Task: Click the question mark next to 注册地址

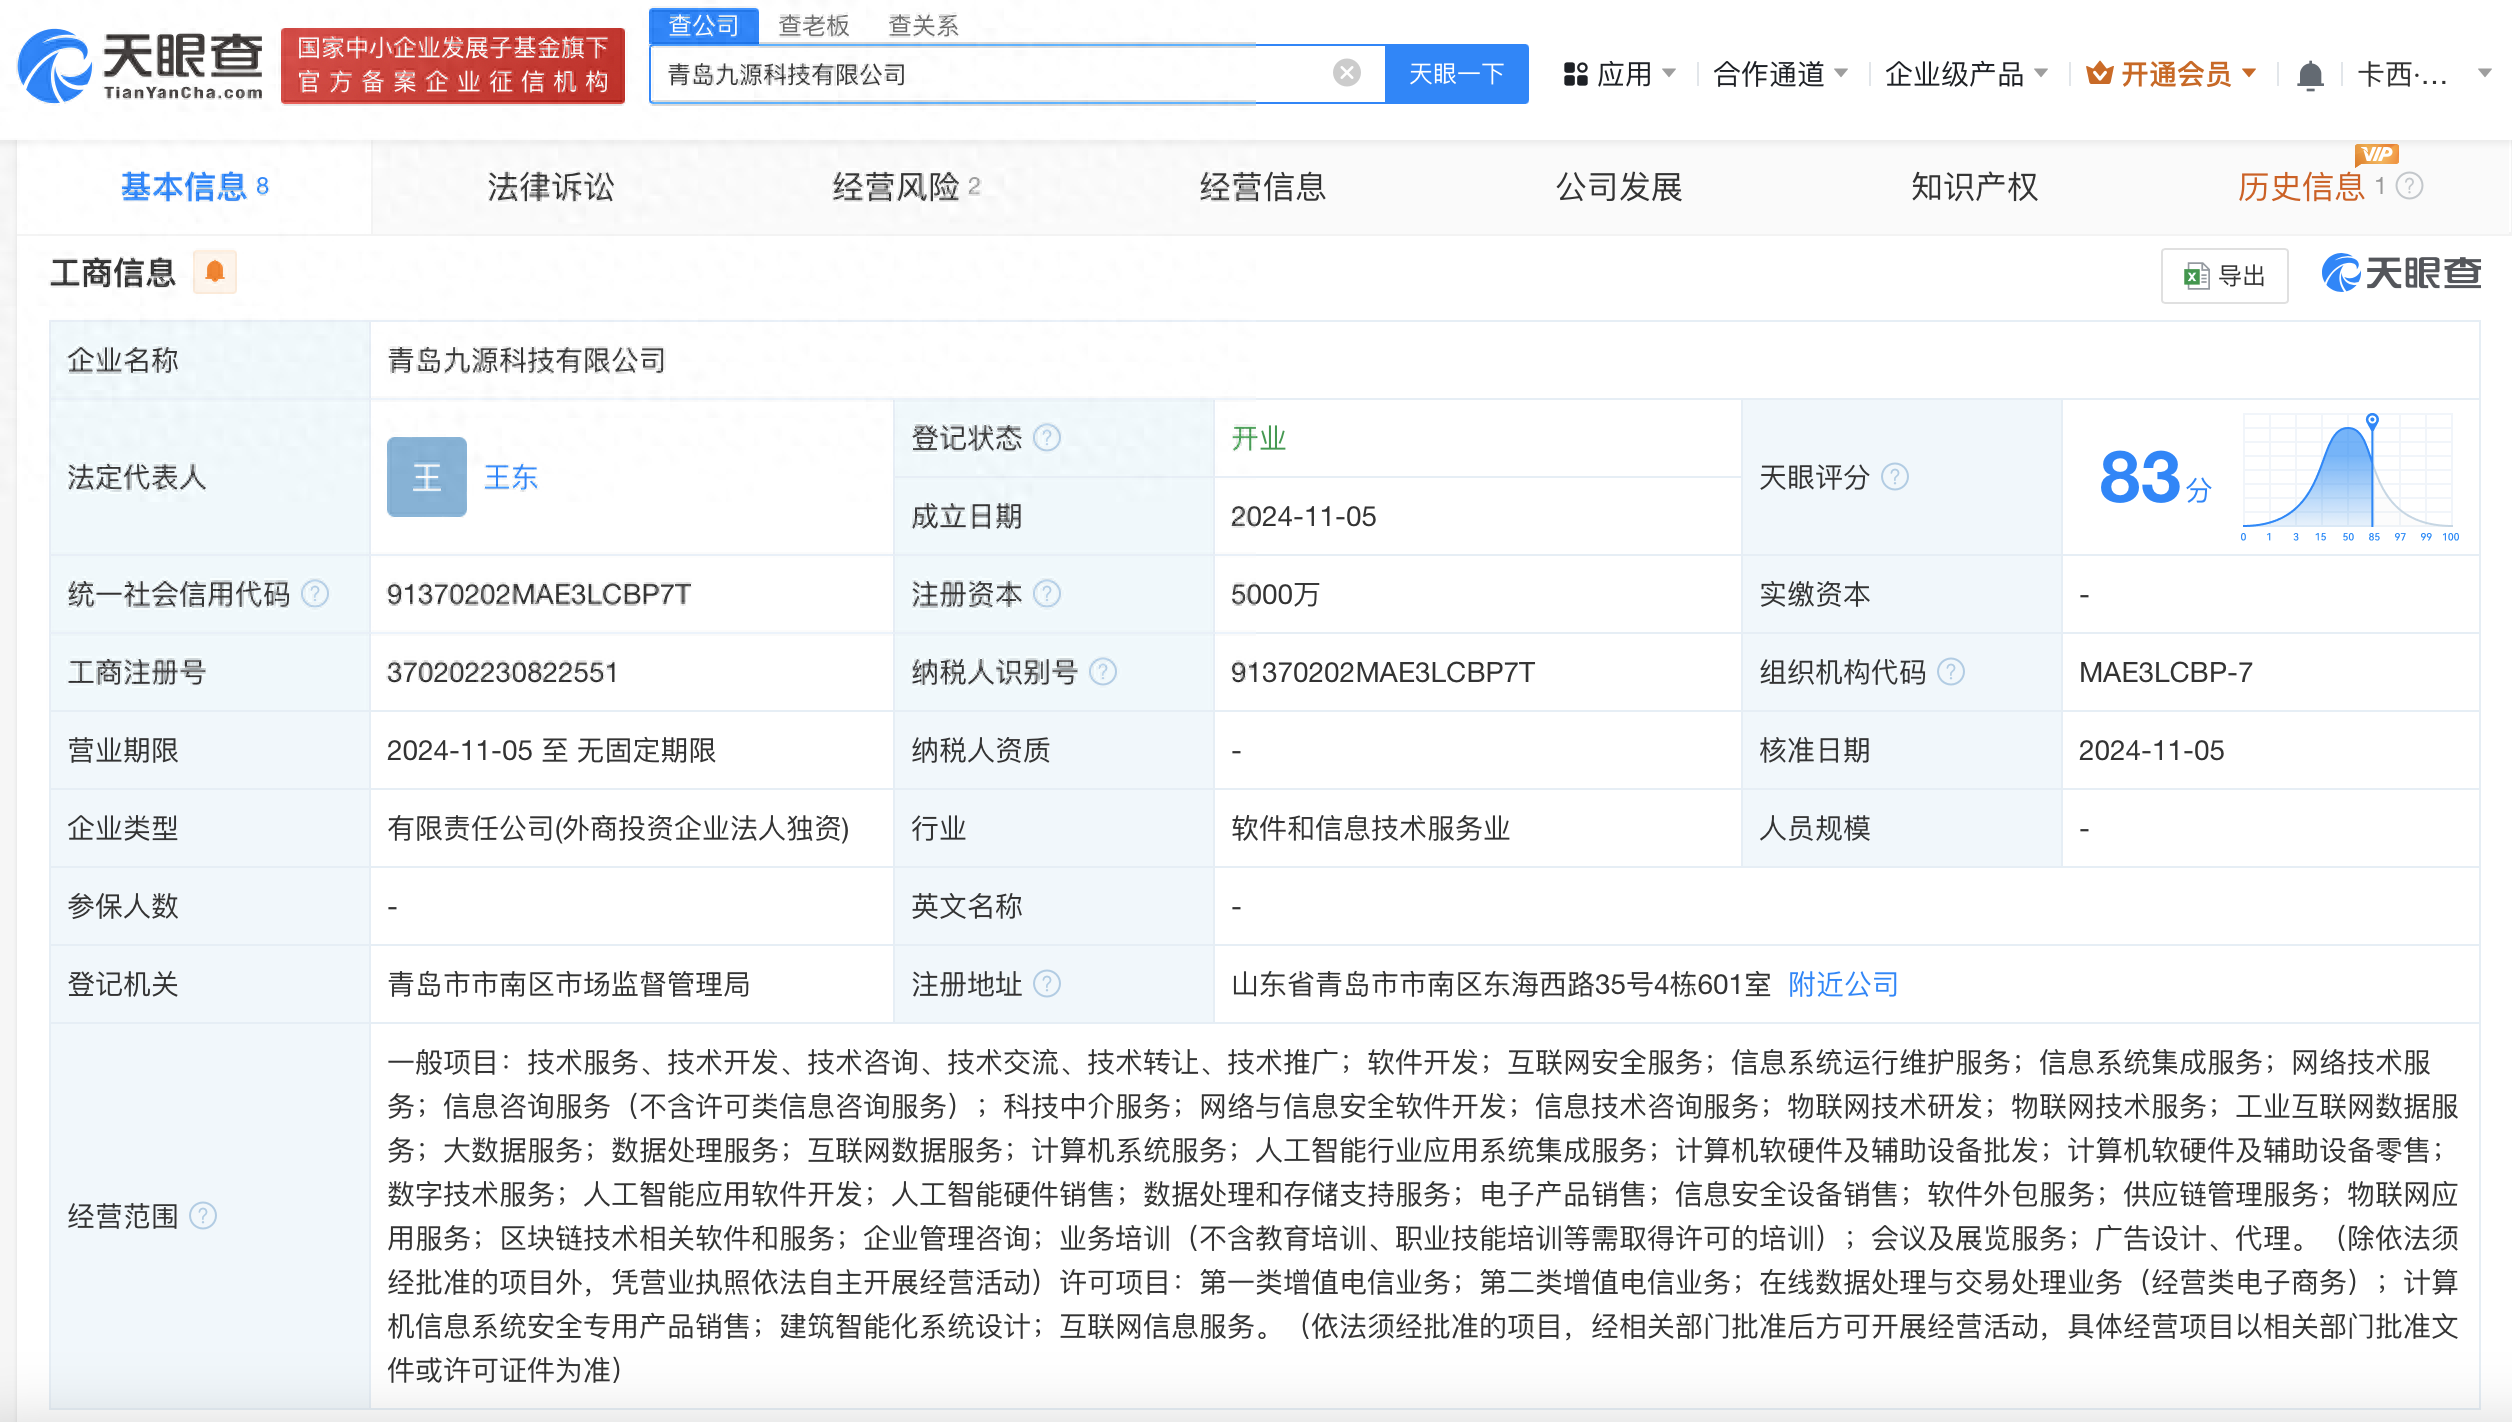Action: tap(1048, 984)
